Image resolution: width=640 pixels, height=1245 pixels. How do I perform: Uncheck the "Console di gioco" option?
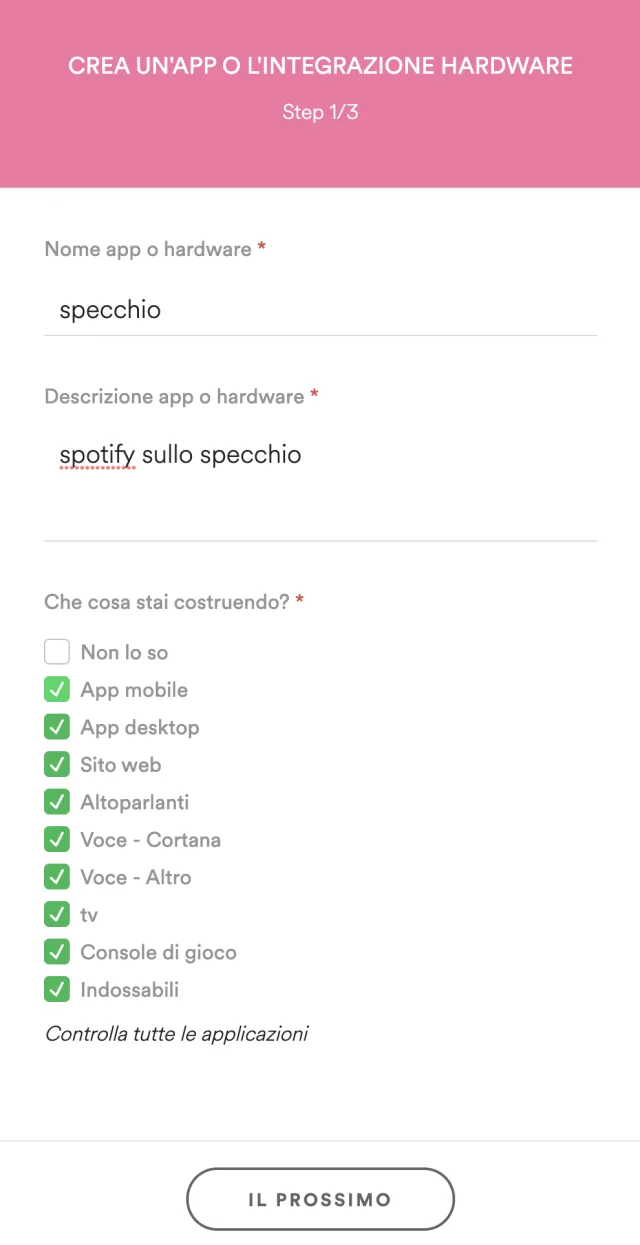57,952
